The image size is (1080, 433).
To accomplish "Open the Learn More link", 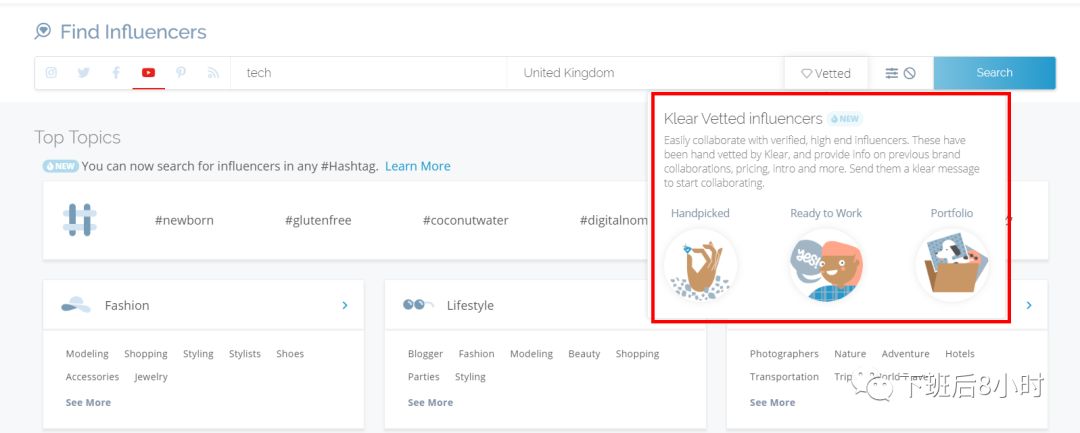I will 417,166.
